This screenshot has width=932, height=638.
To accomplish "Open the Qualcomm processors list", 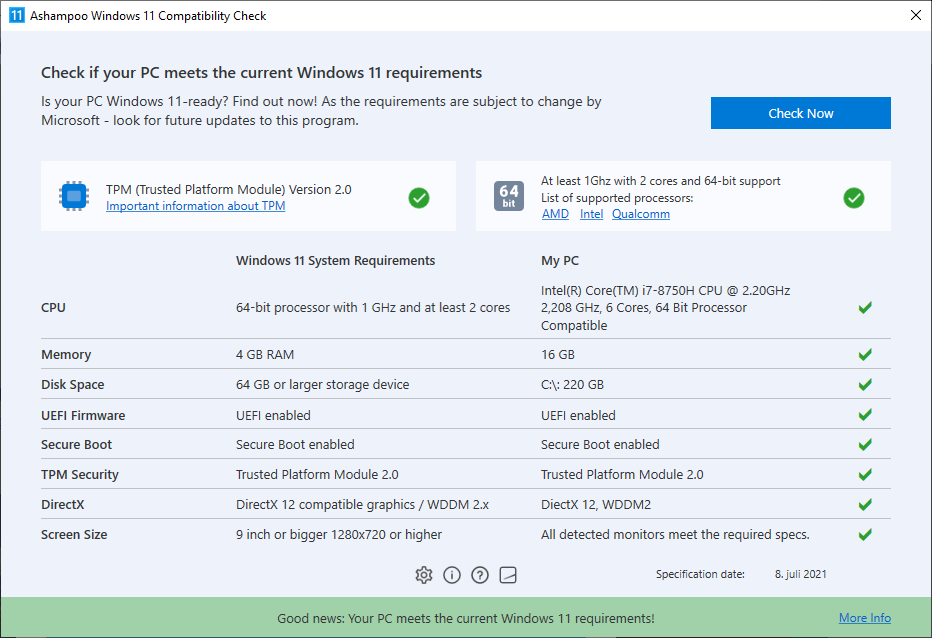I will point(640,213).
